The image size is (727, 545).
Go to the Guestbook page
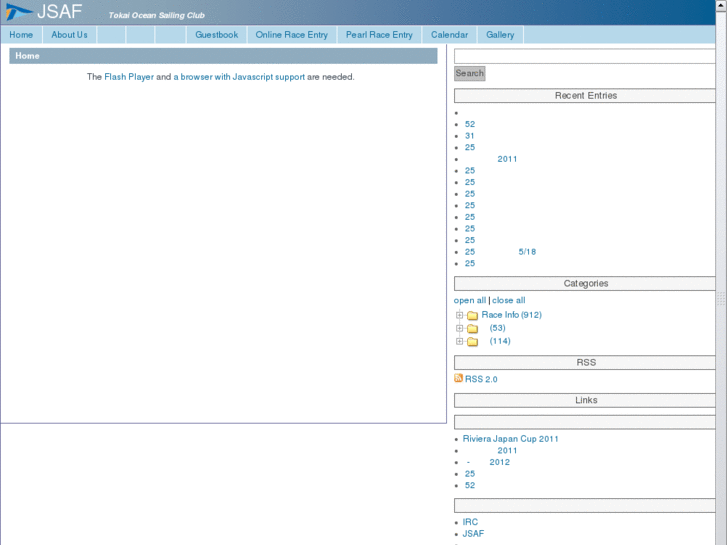pos(216,35)
